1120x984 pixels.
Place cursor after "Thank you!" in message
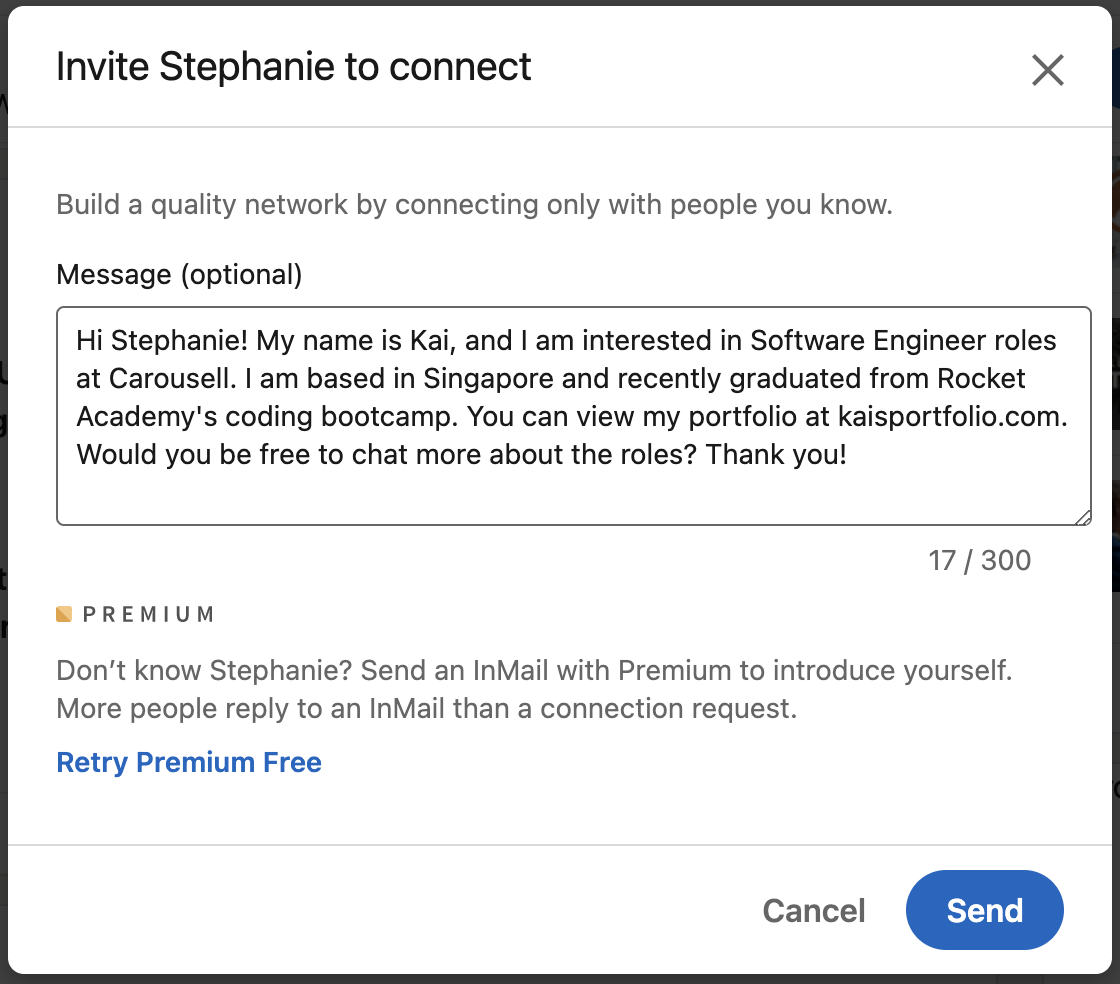(x=848, y=455)
